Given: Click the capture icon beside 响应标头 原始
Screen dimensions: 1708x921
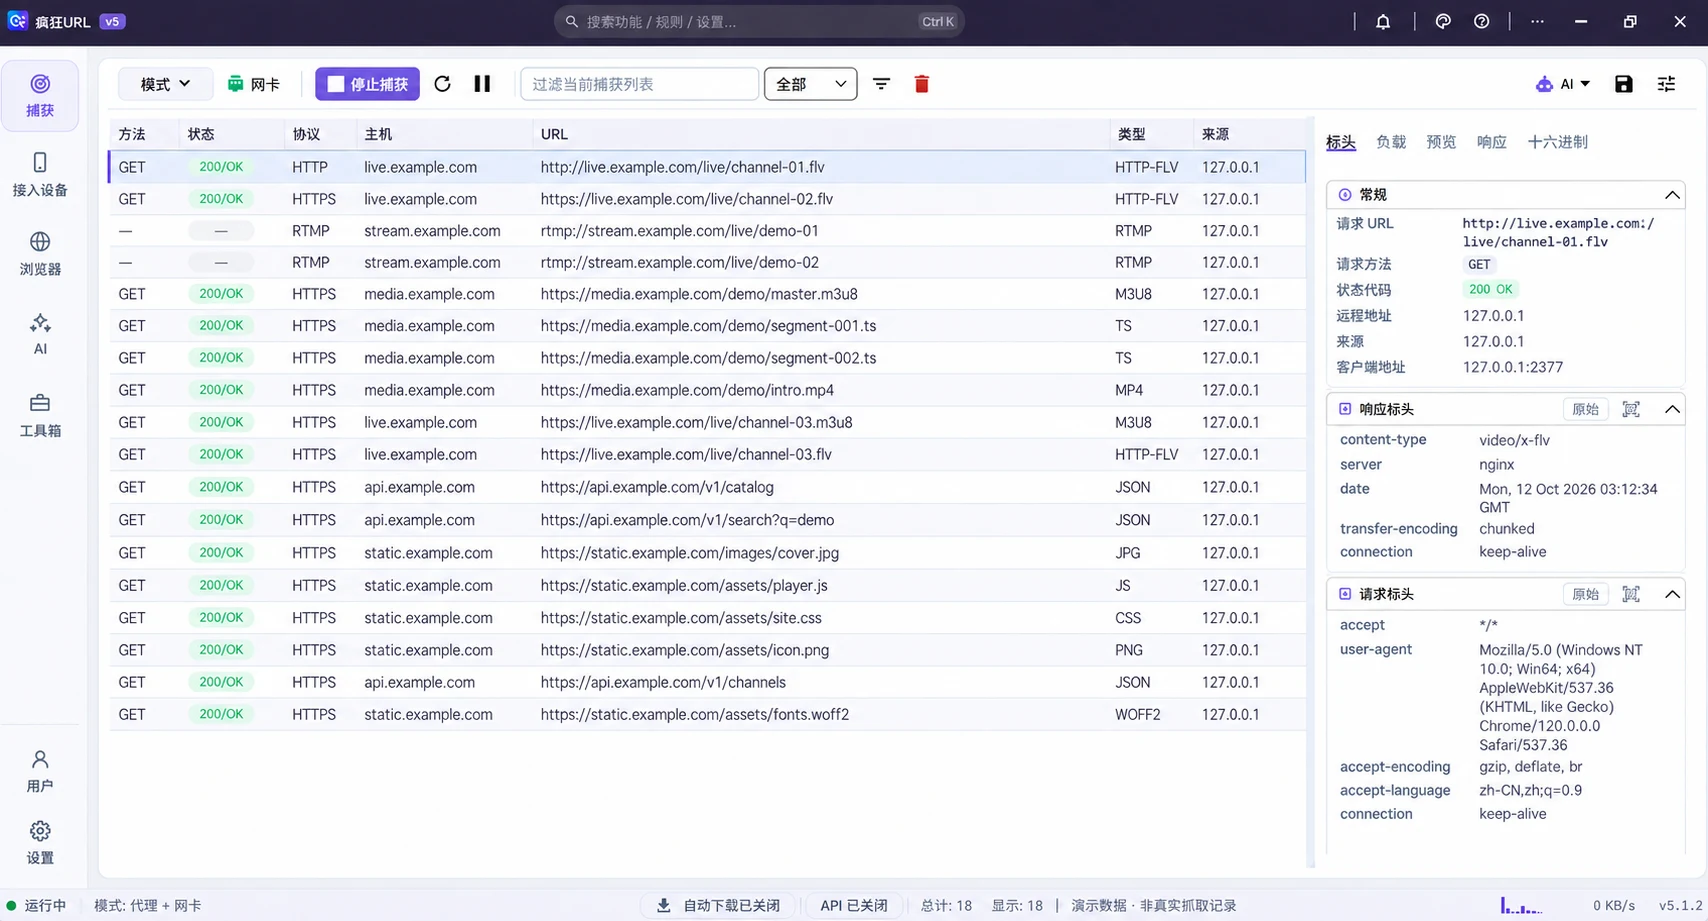Looking at the screenshot, I should [x=1631, y=409].
